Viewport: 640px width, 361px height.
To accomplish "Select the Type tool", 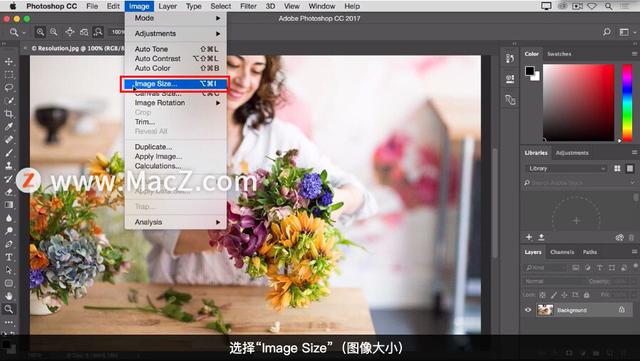I will pyautogui.click(x=9, y=257).
